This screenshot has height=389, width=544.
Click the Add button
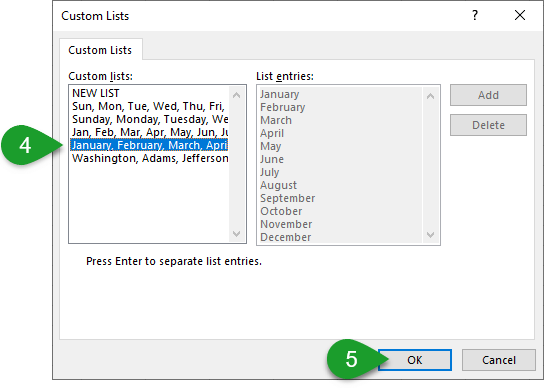pos(488,95)
